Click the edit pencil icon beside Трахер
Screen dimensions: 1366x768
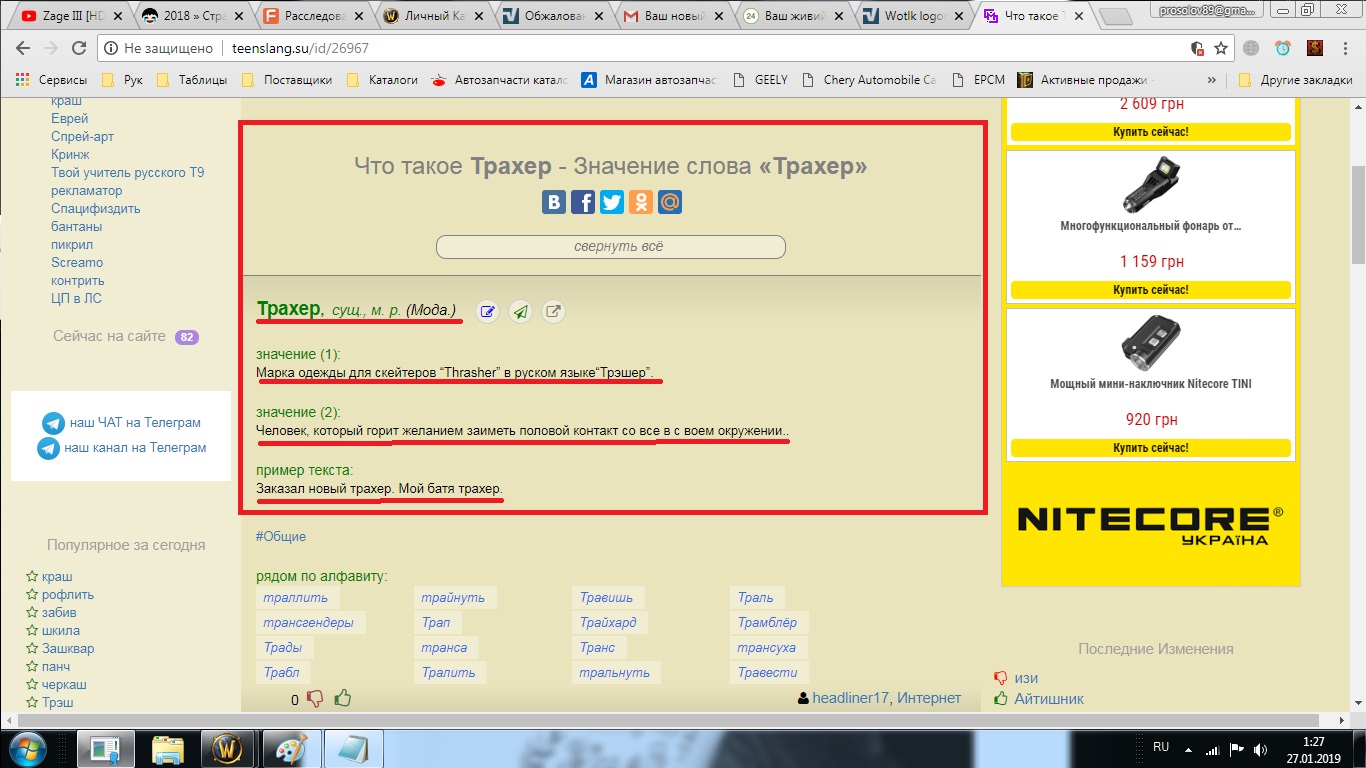click(x=487, y=311)
